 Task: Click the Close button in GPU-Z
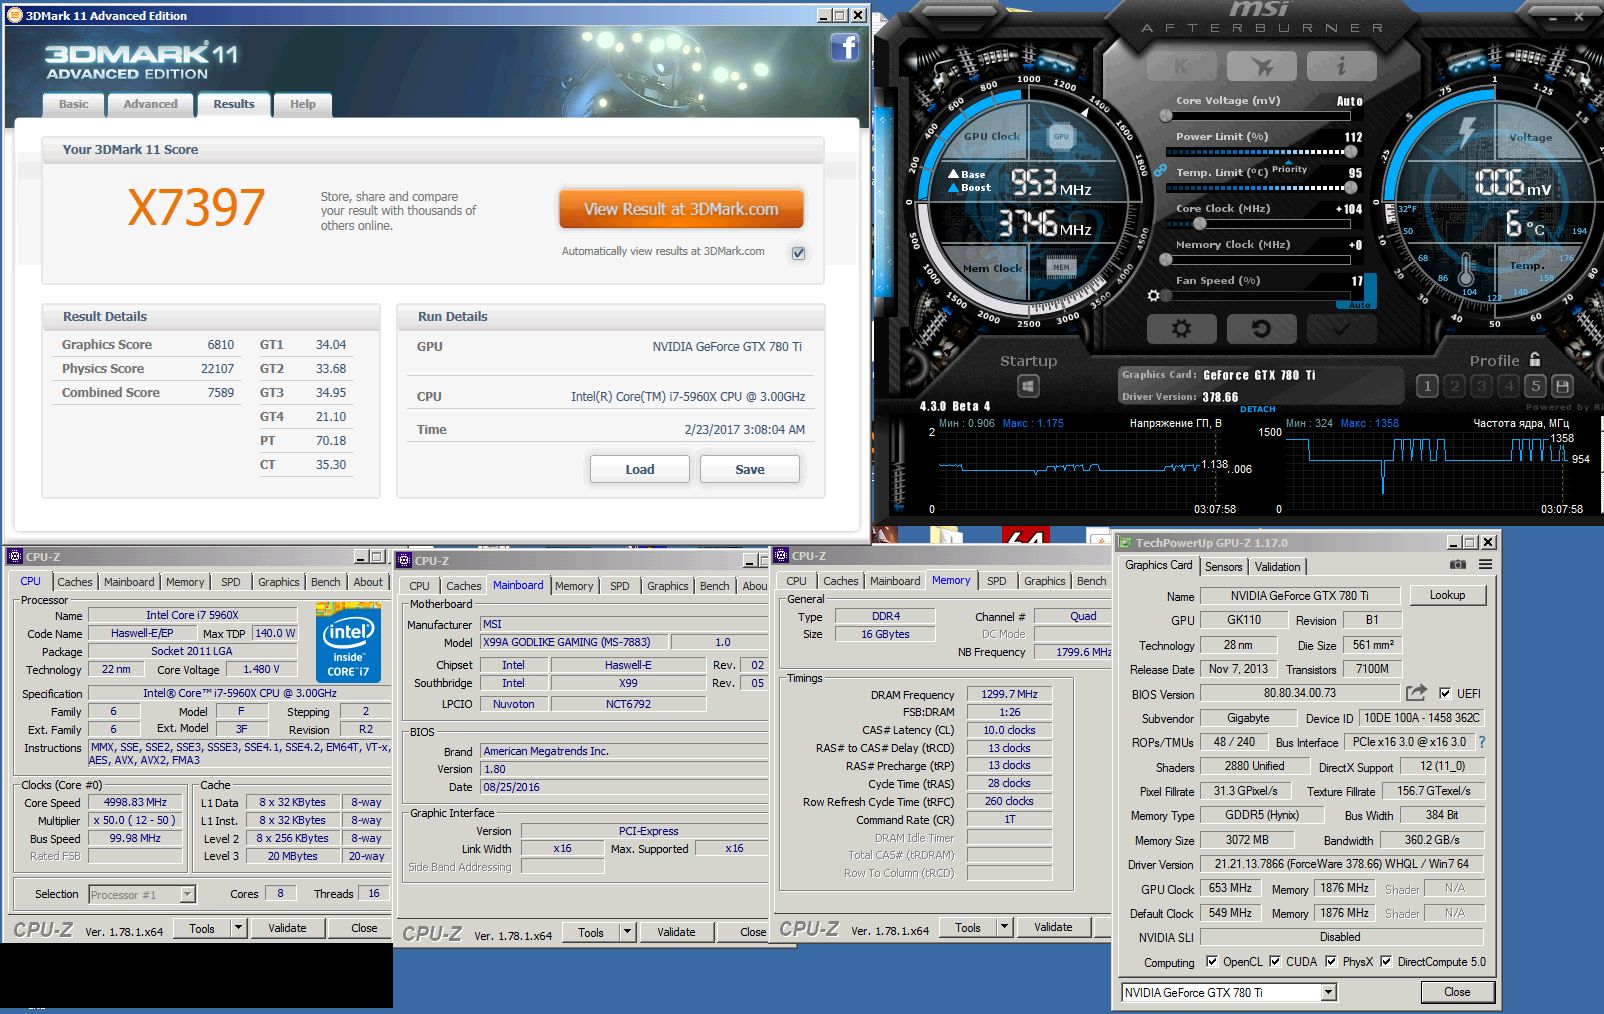pyautogui.click(x=1457, y=992)
